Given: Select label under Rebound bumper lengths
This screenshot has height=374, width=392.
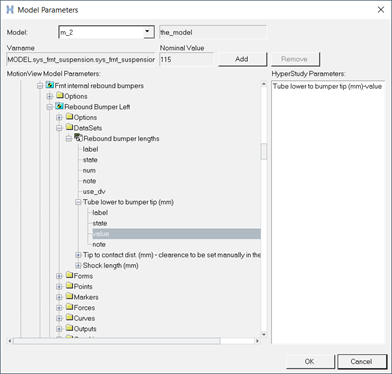Looking at the screenshot, I should click(x=90, y=149).
